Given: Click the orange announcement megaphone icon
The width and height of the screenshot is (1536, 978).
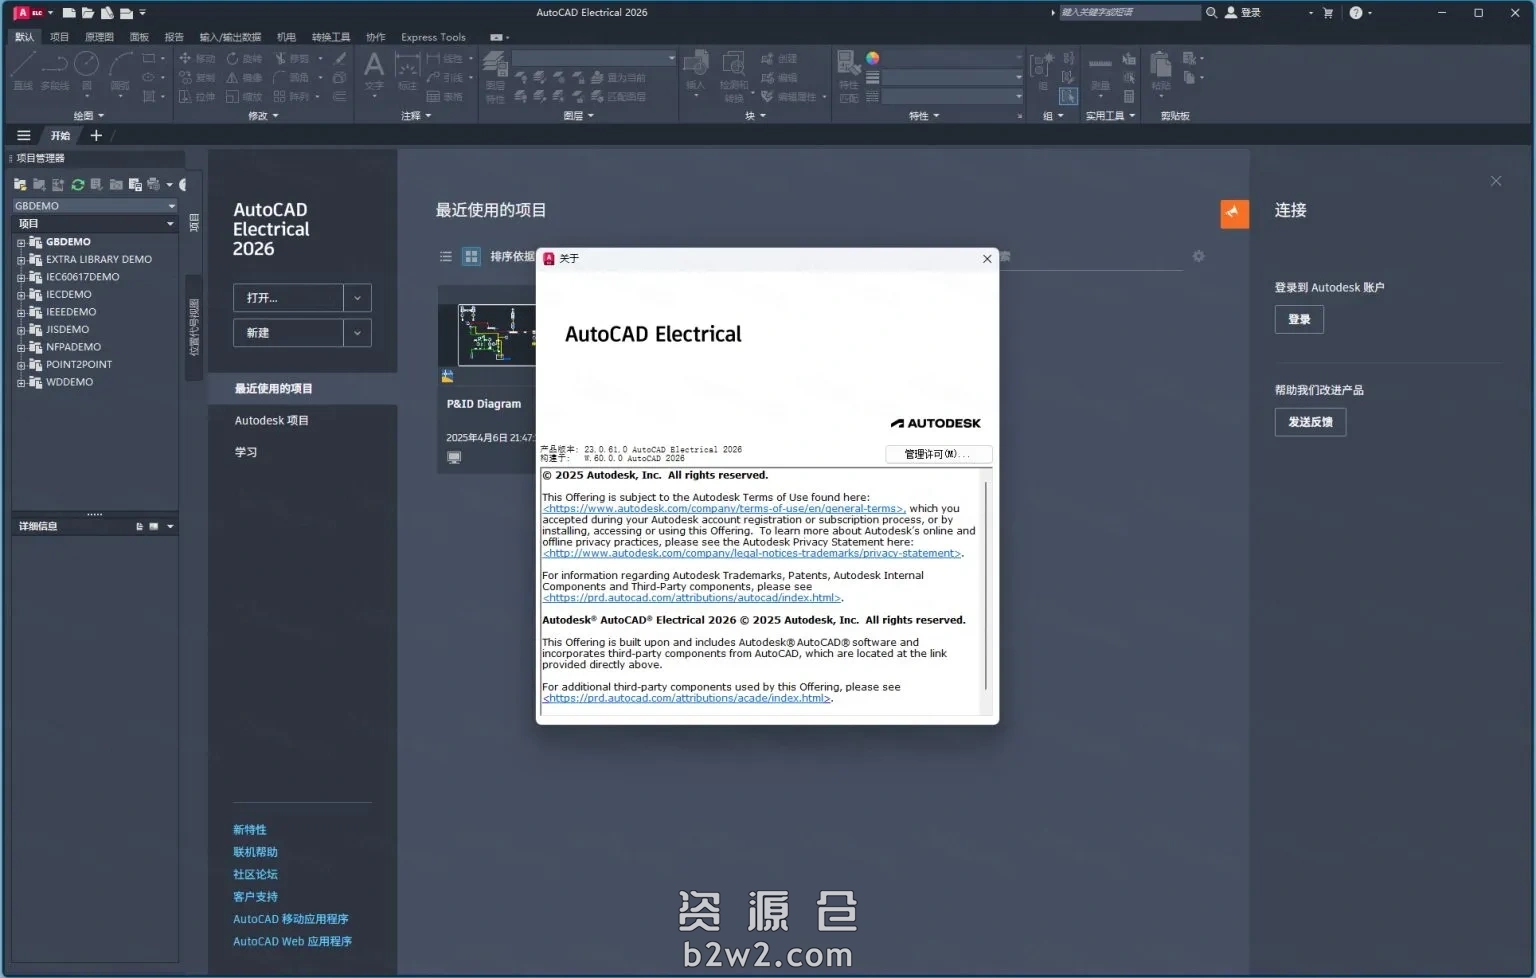Looking at the screenshot, I should coord(1234,213).
